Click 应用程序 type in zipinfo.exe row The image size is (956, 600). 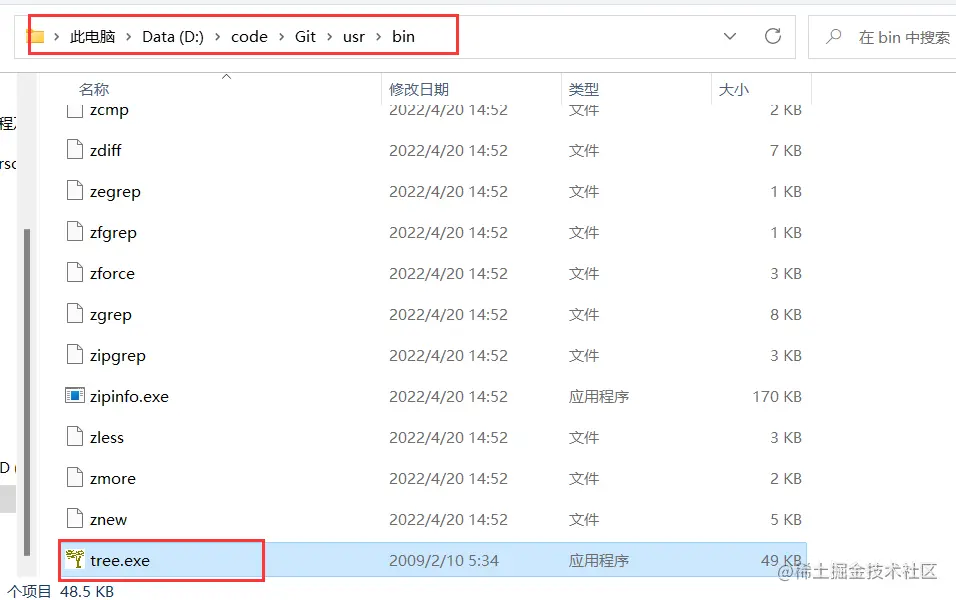pyautogui.click(x=599, y=397)
